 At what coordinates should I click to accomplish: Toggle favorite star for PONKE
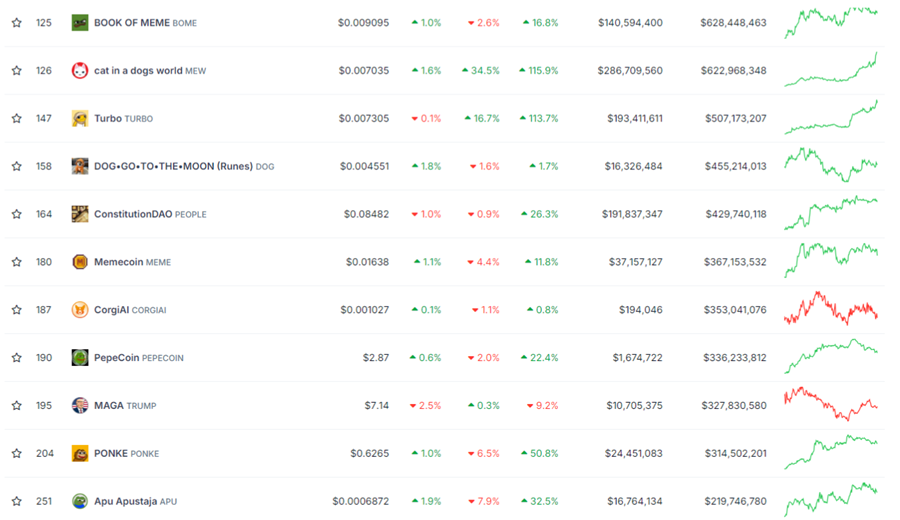tap(17, 454)
